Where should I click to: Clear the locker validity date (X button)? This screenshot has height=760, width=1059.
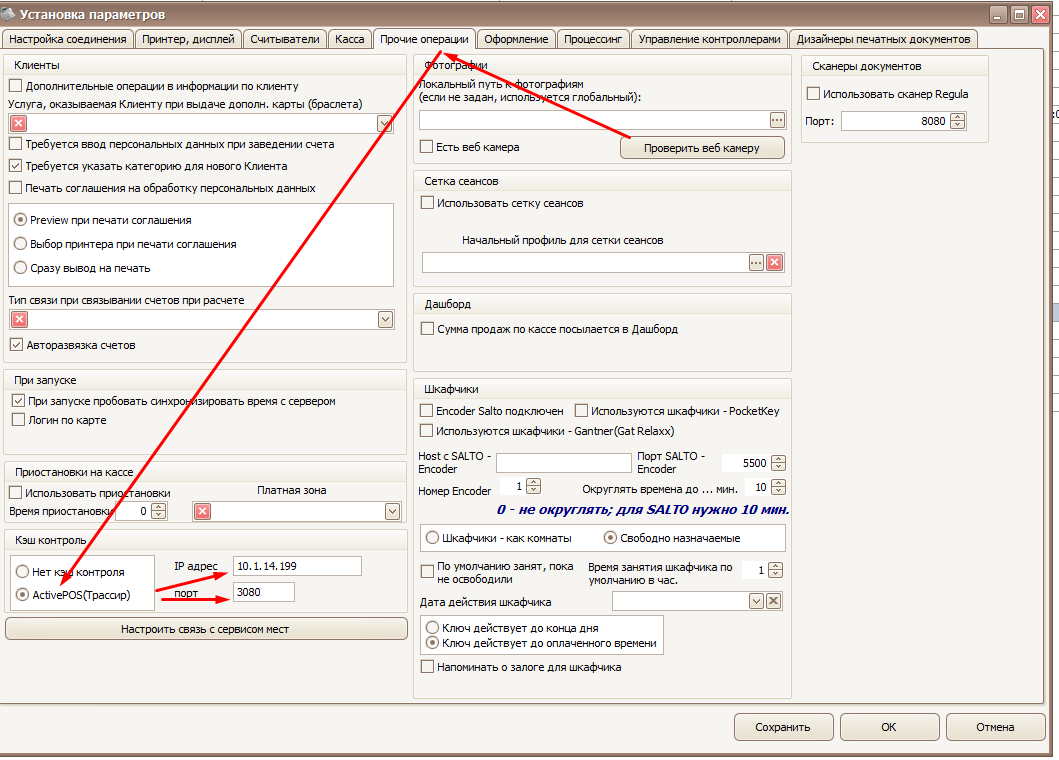(x=774, y=601)
